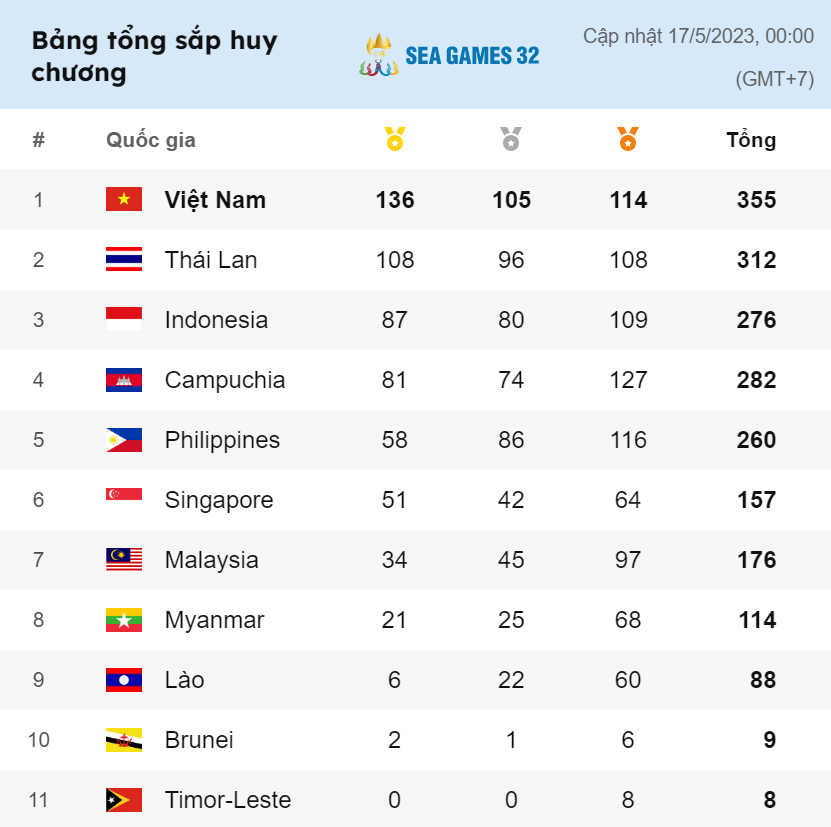The width and height of the screenshot is (831, 827).
Task: Click the Philippines flag icon
Action: [x=124, y=439]
